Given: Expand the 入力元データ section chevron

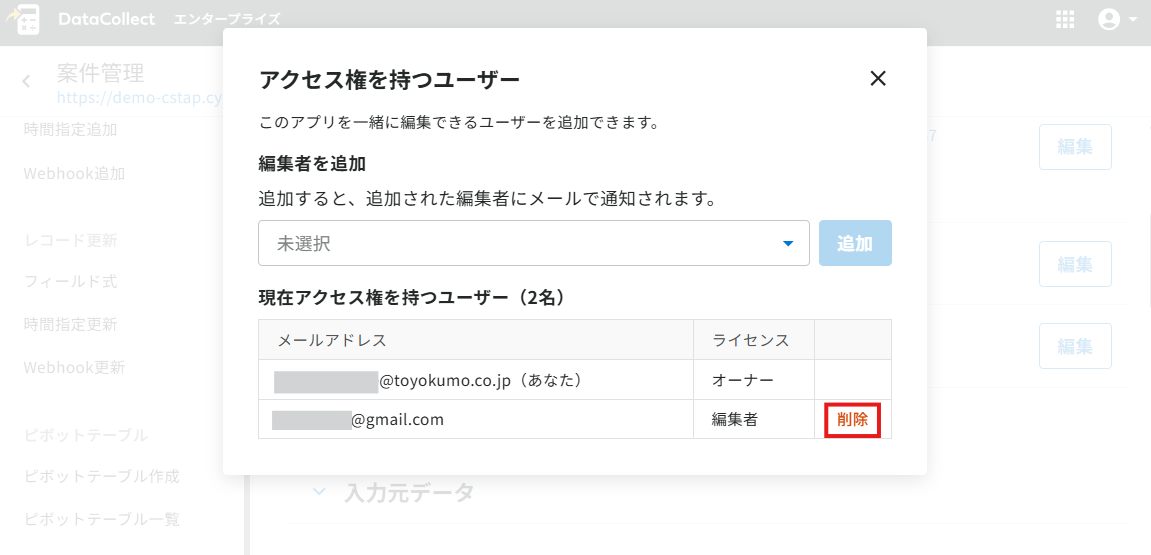Looking at the screenshot, I should [x=319, y=491].
